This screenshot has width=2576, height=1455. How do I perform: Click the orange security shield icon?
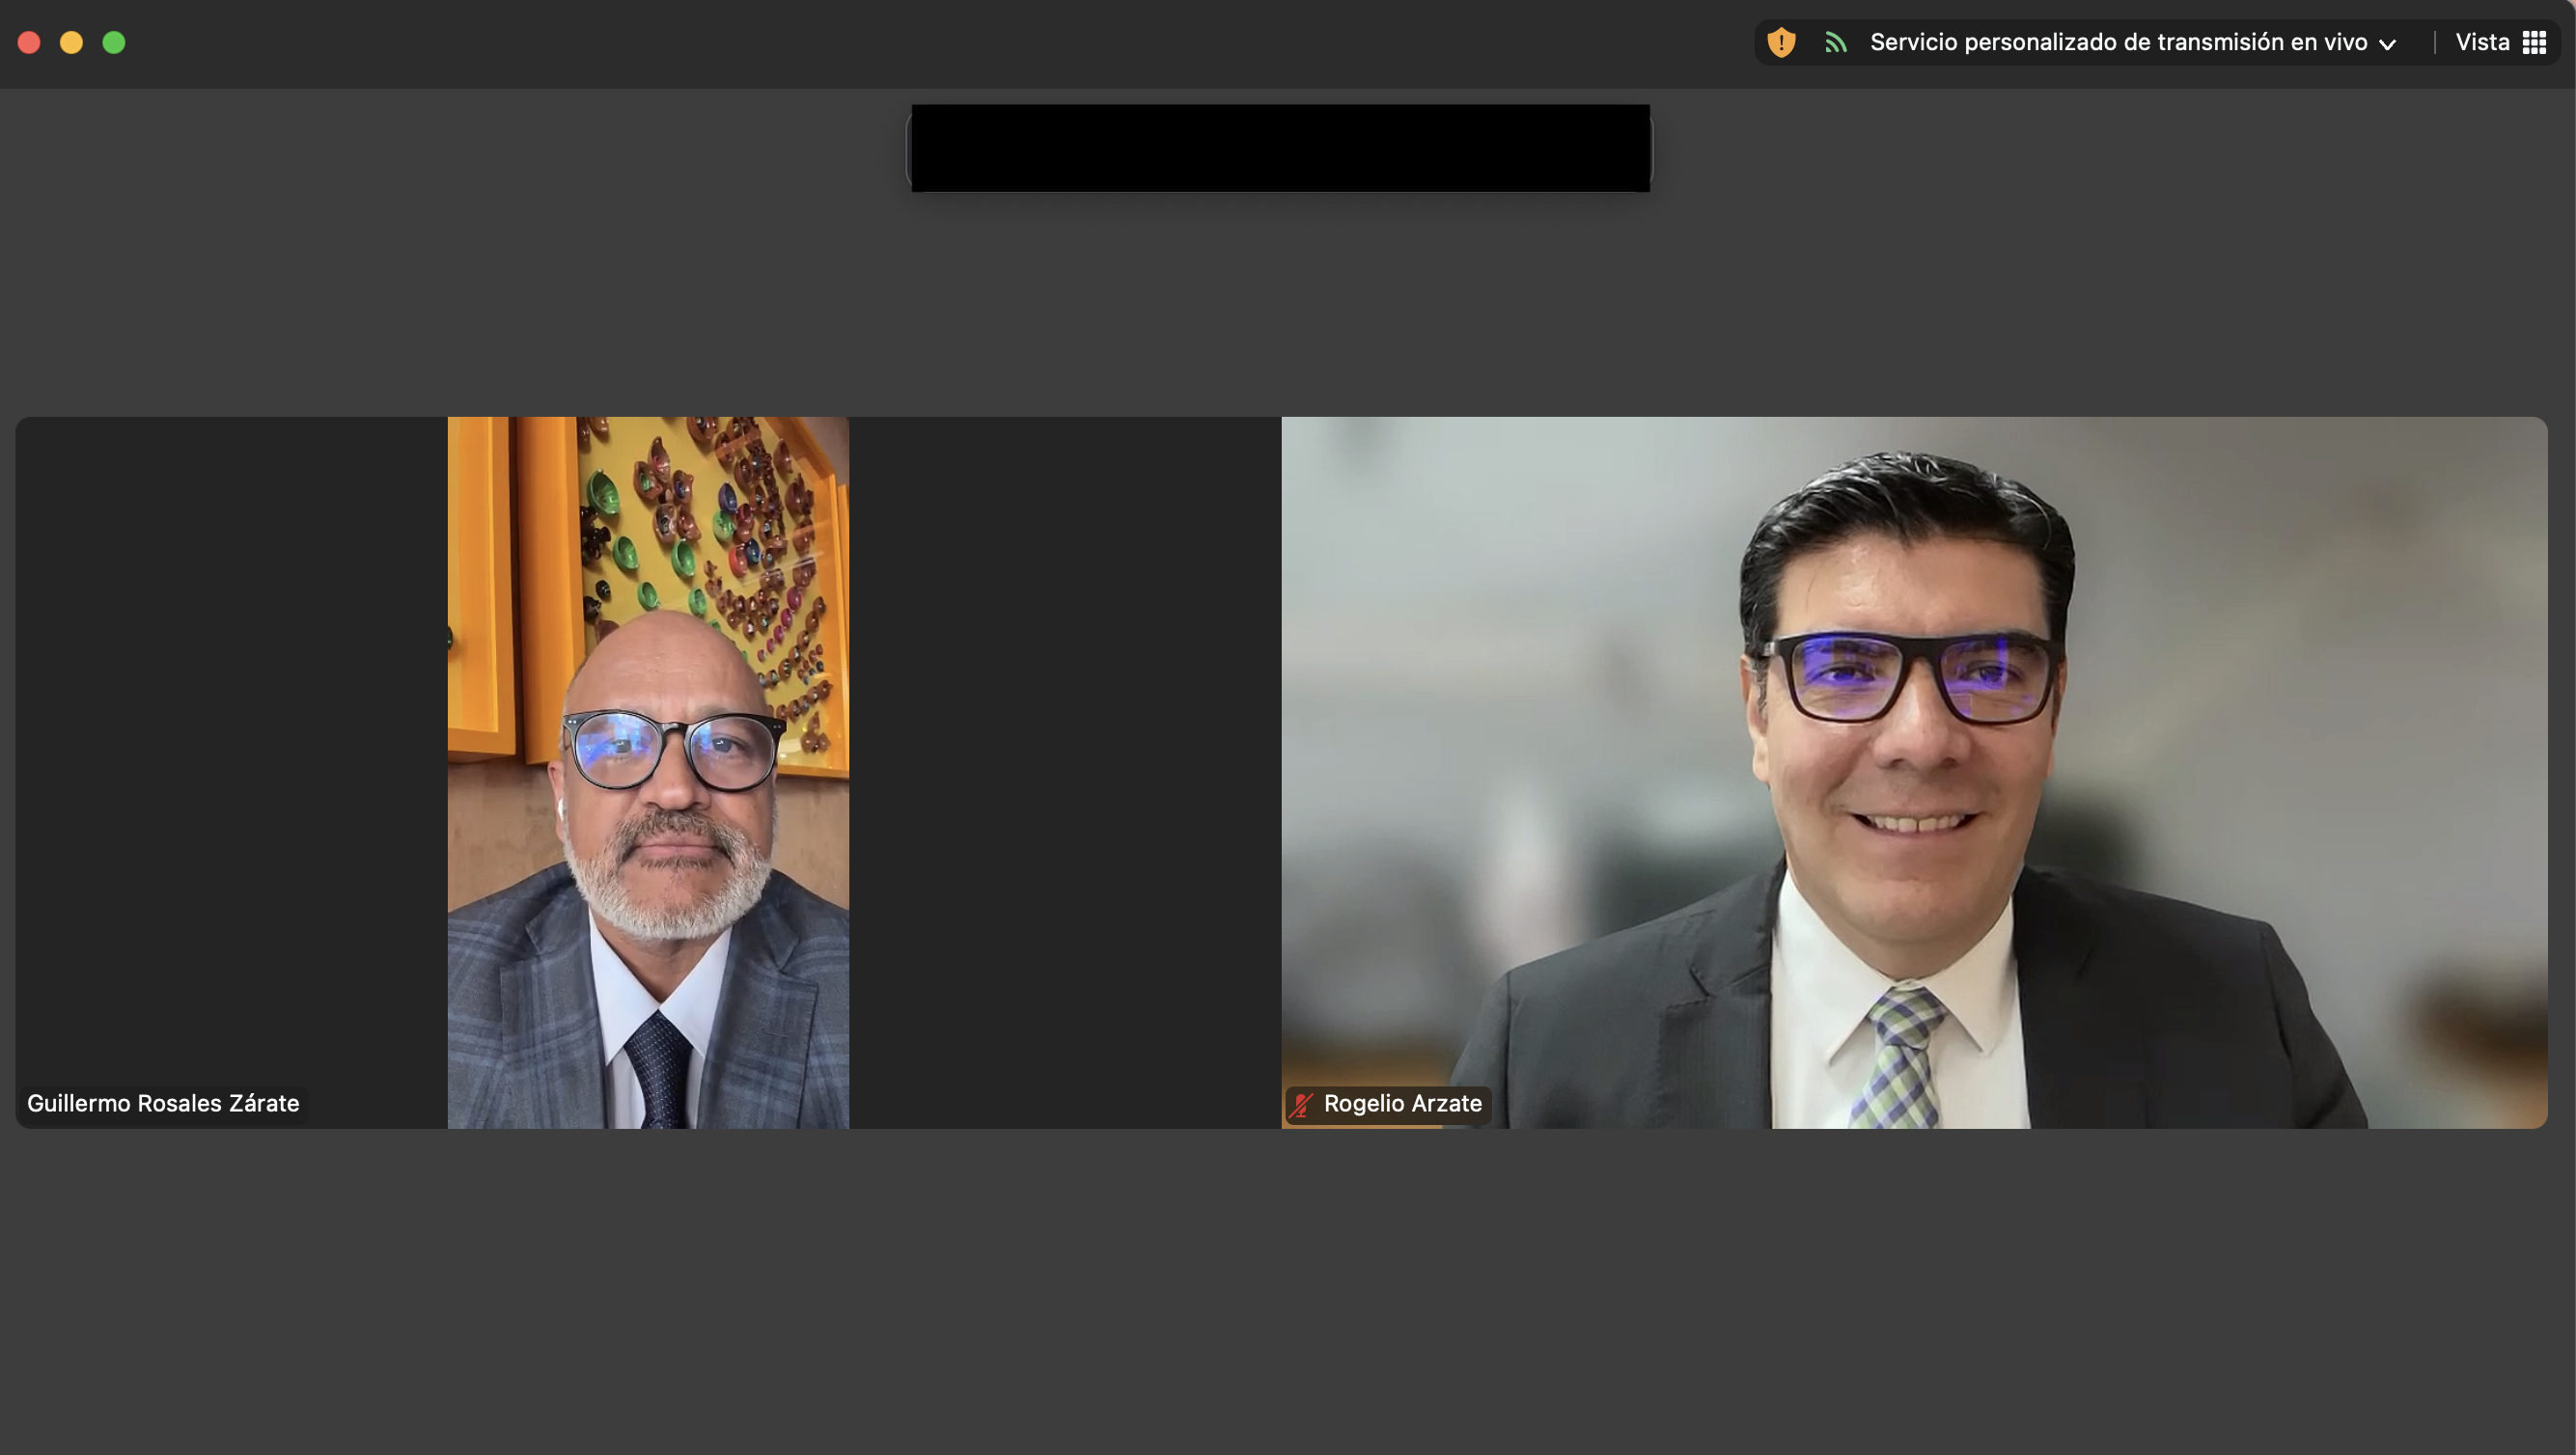point(1781,42)
